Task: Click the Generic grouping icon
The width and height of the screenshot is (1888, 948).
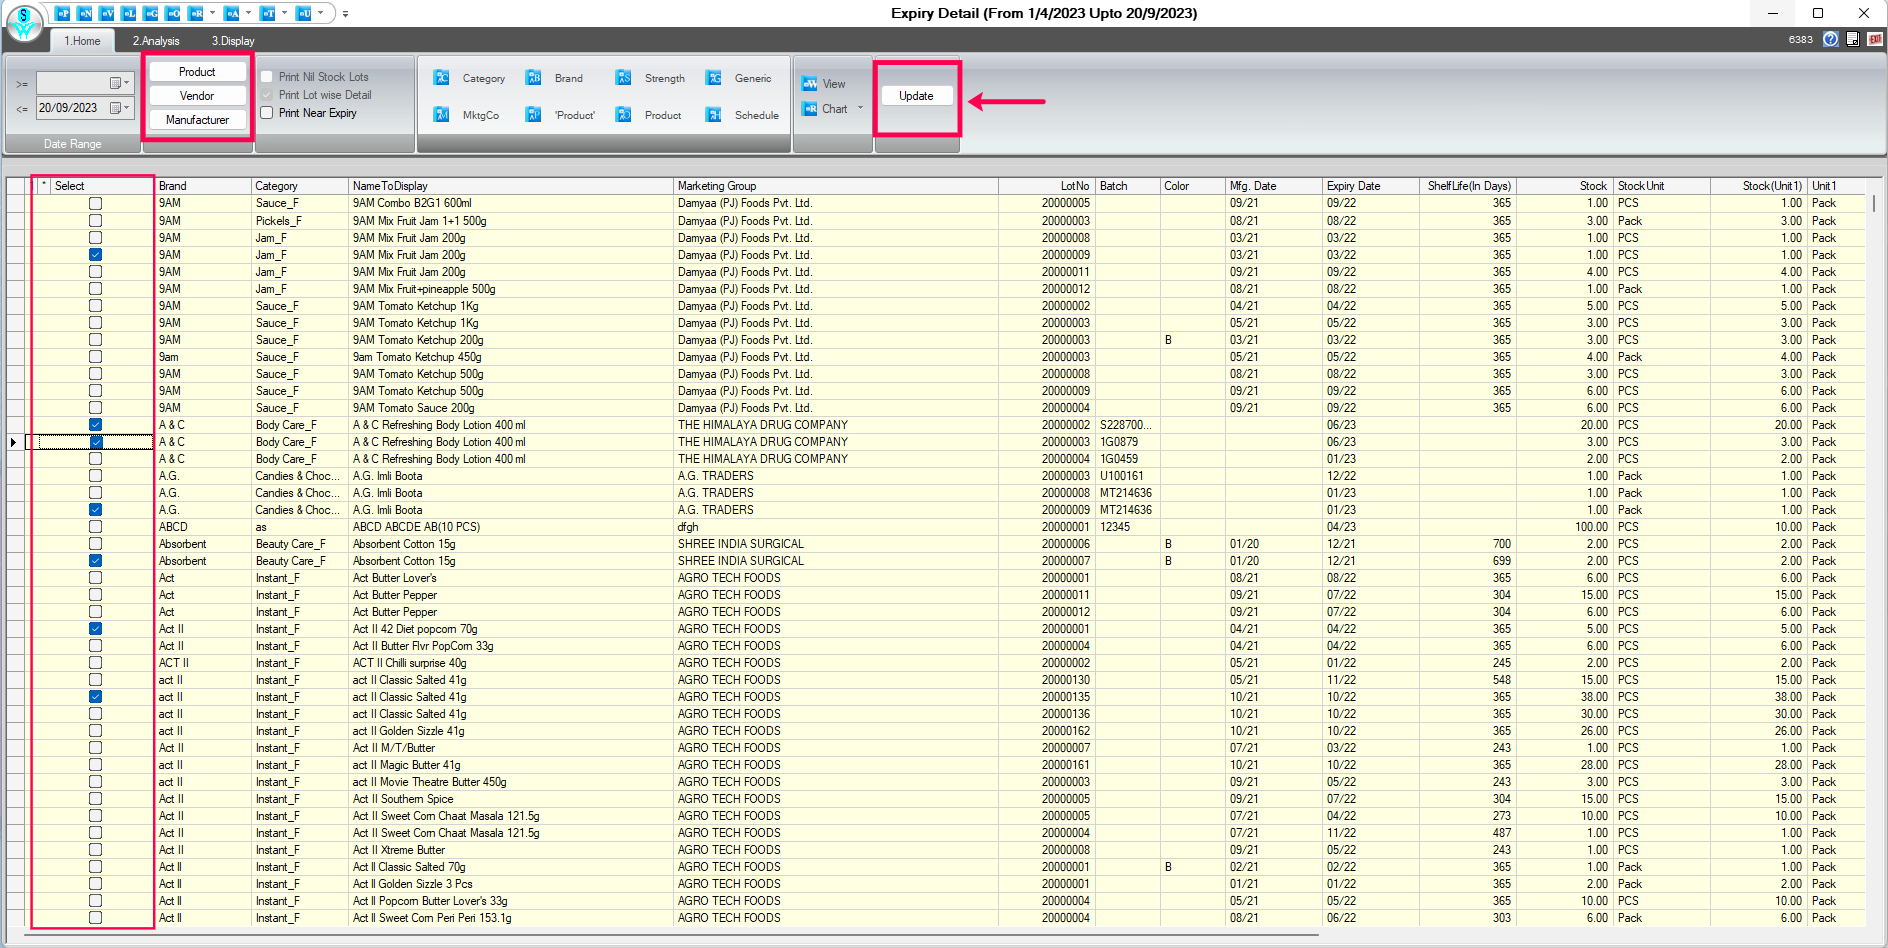Action: (713, 78)
